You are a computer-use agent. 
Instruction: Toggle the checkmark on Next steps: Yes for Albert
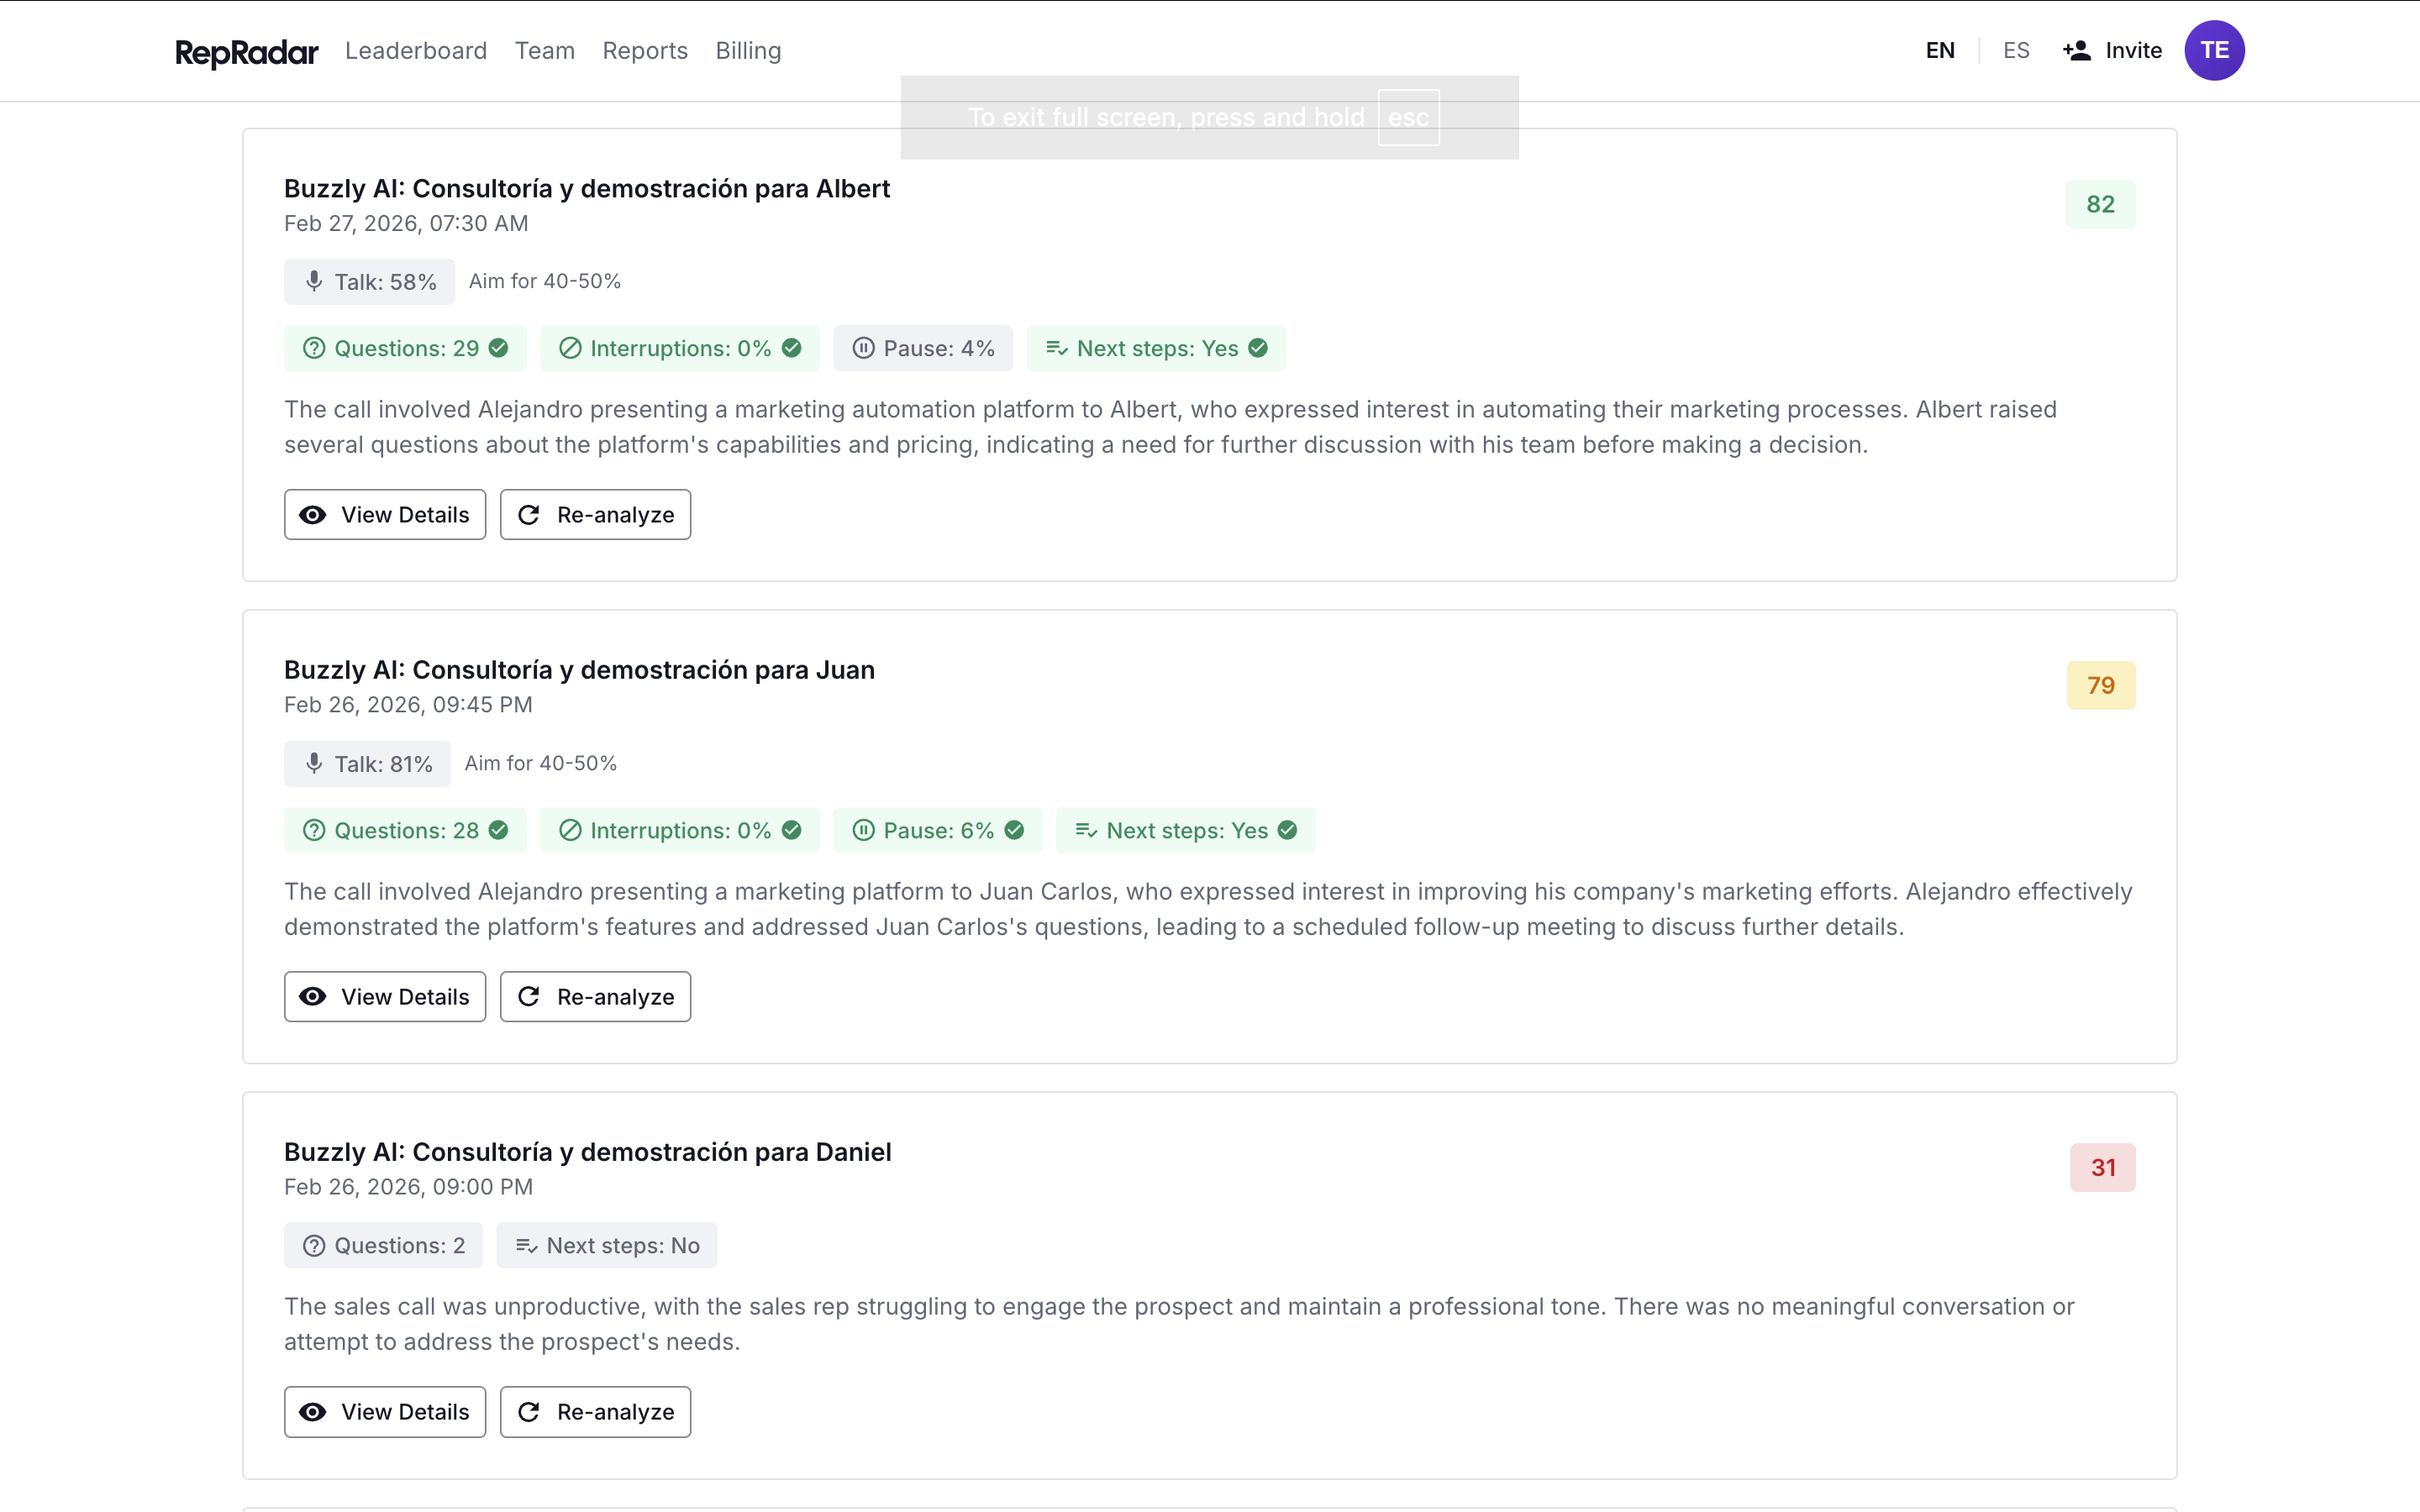[1257, 347]
